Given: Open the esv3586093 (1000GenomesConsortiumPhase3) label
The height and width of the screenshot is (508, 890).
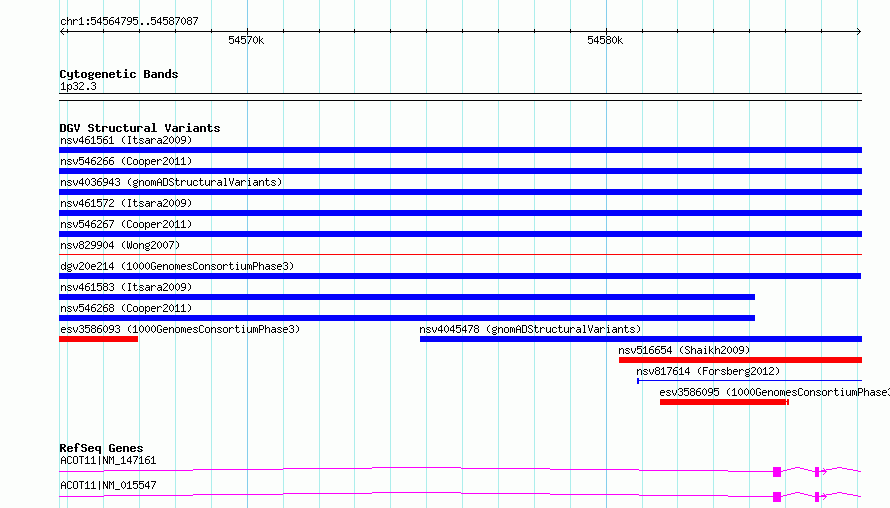Looking at the screenshot, I should 180,329.
